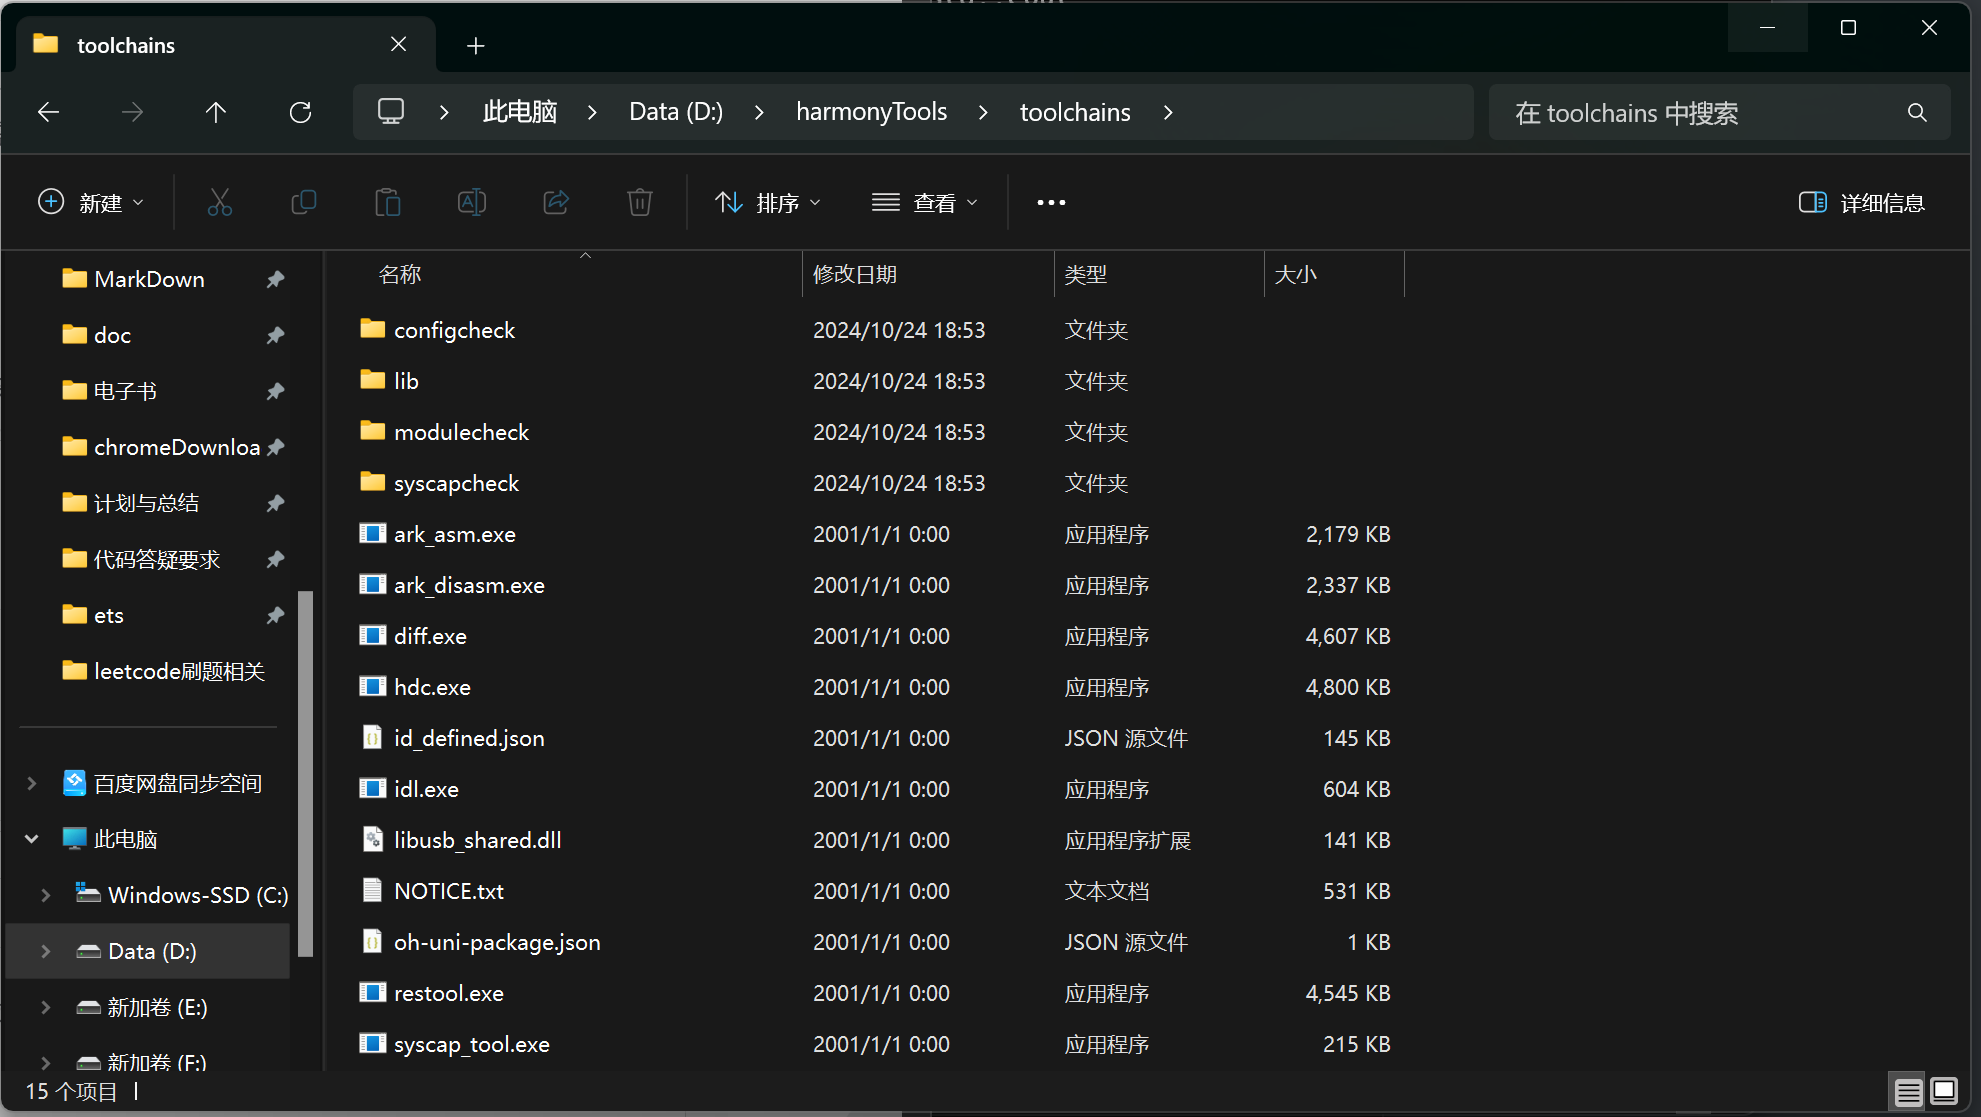The image size is (1981, 1117).
Task: Click the Rename icon in toolbar
Action: click(x=472, y=203)
